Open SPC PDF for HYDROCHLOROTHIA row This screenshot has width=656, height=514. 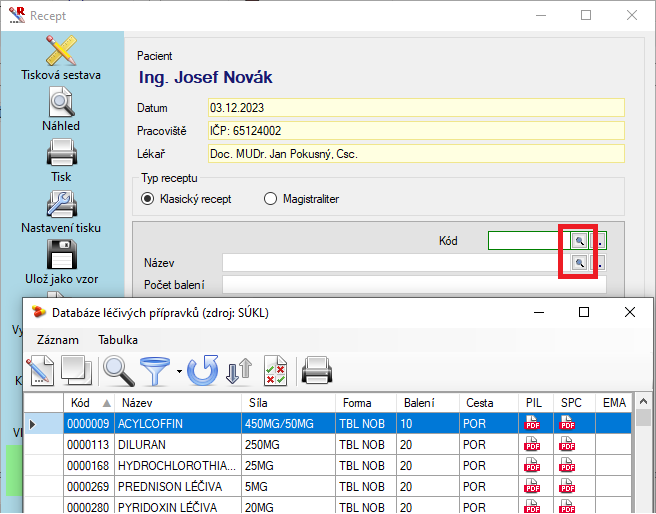click(567, 465)
